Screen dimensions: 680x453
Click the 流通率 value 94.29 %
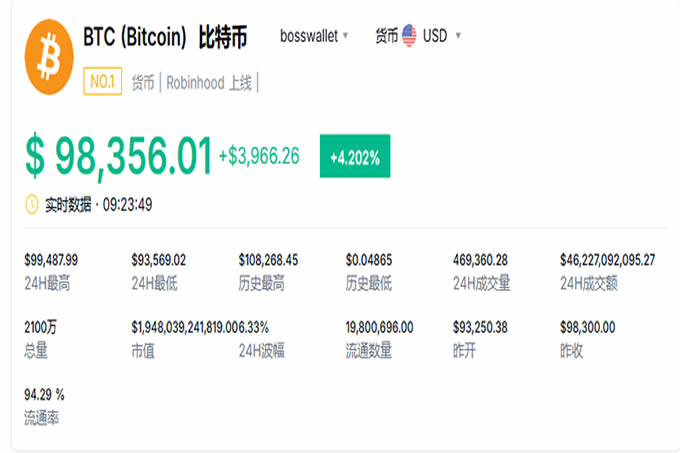click(x=45, y=393)
